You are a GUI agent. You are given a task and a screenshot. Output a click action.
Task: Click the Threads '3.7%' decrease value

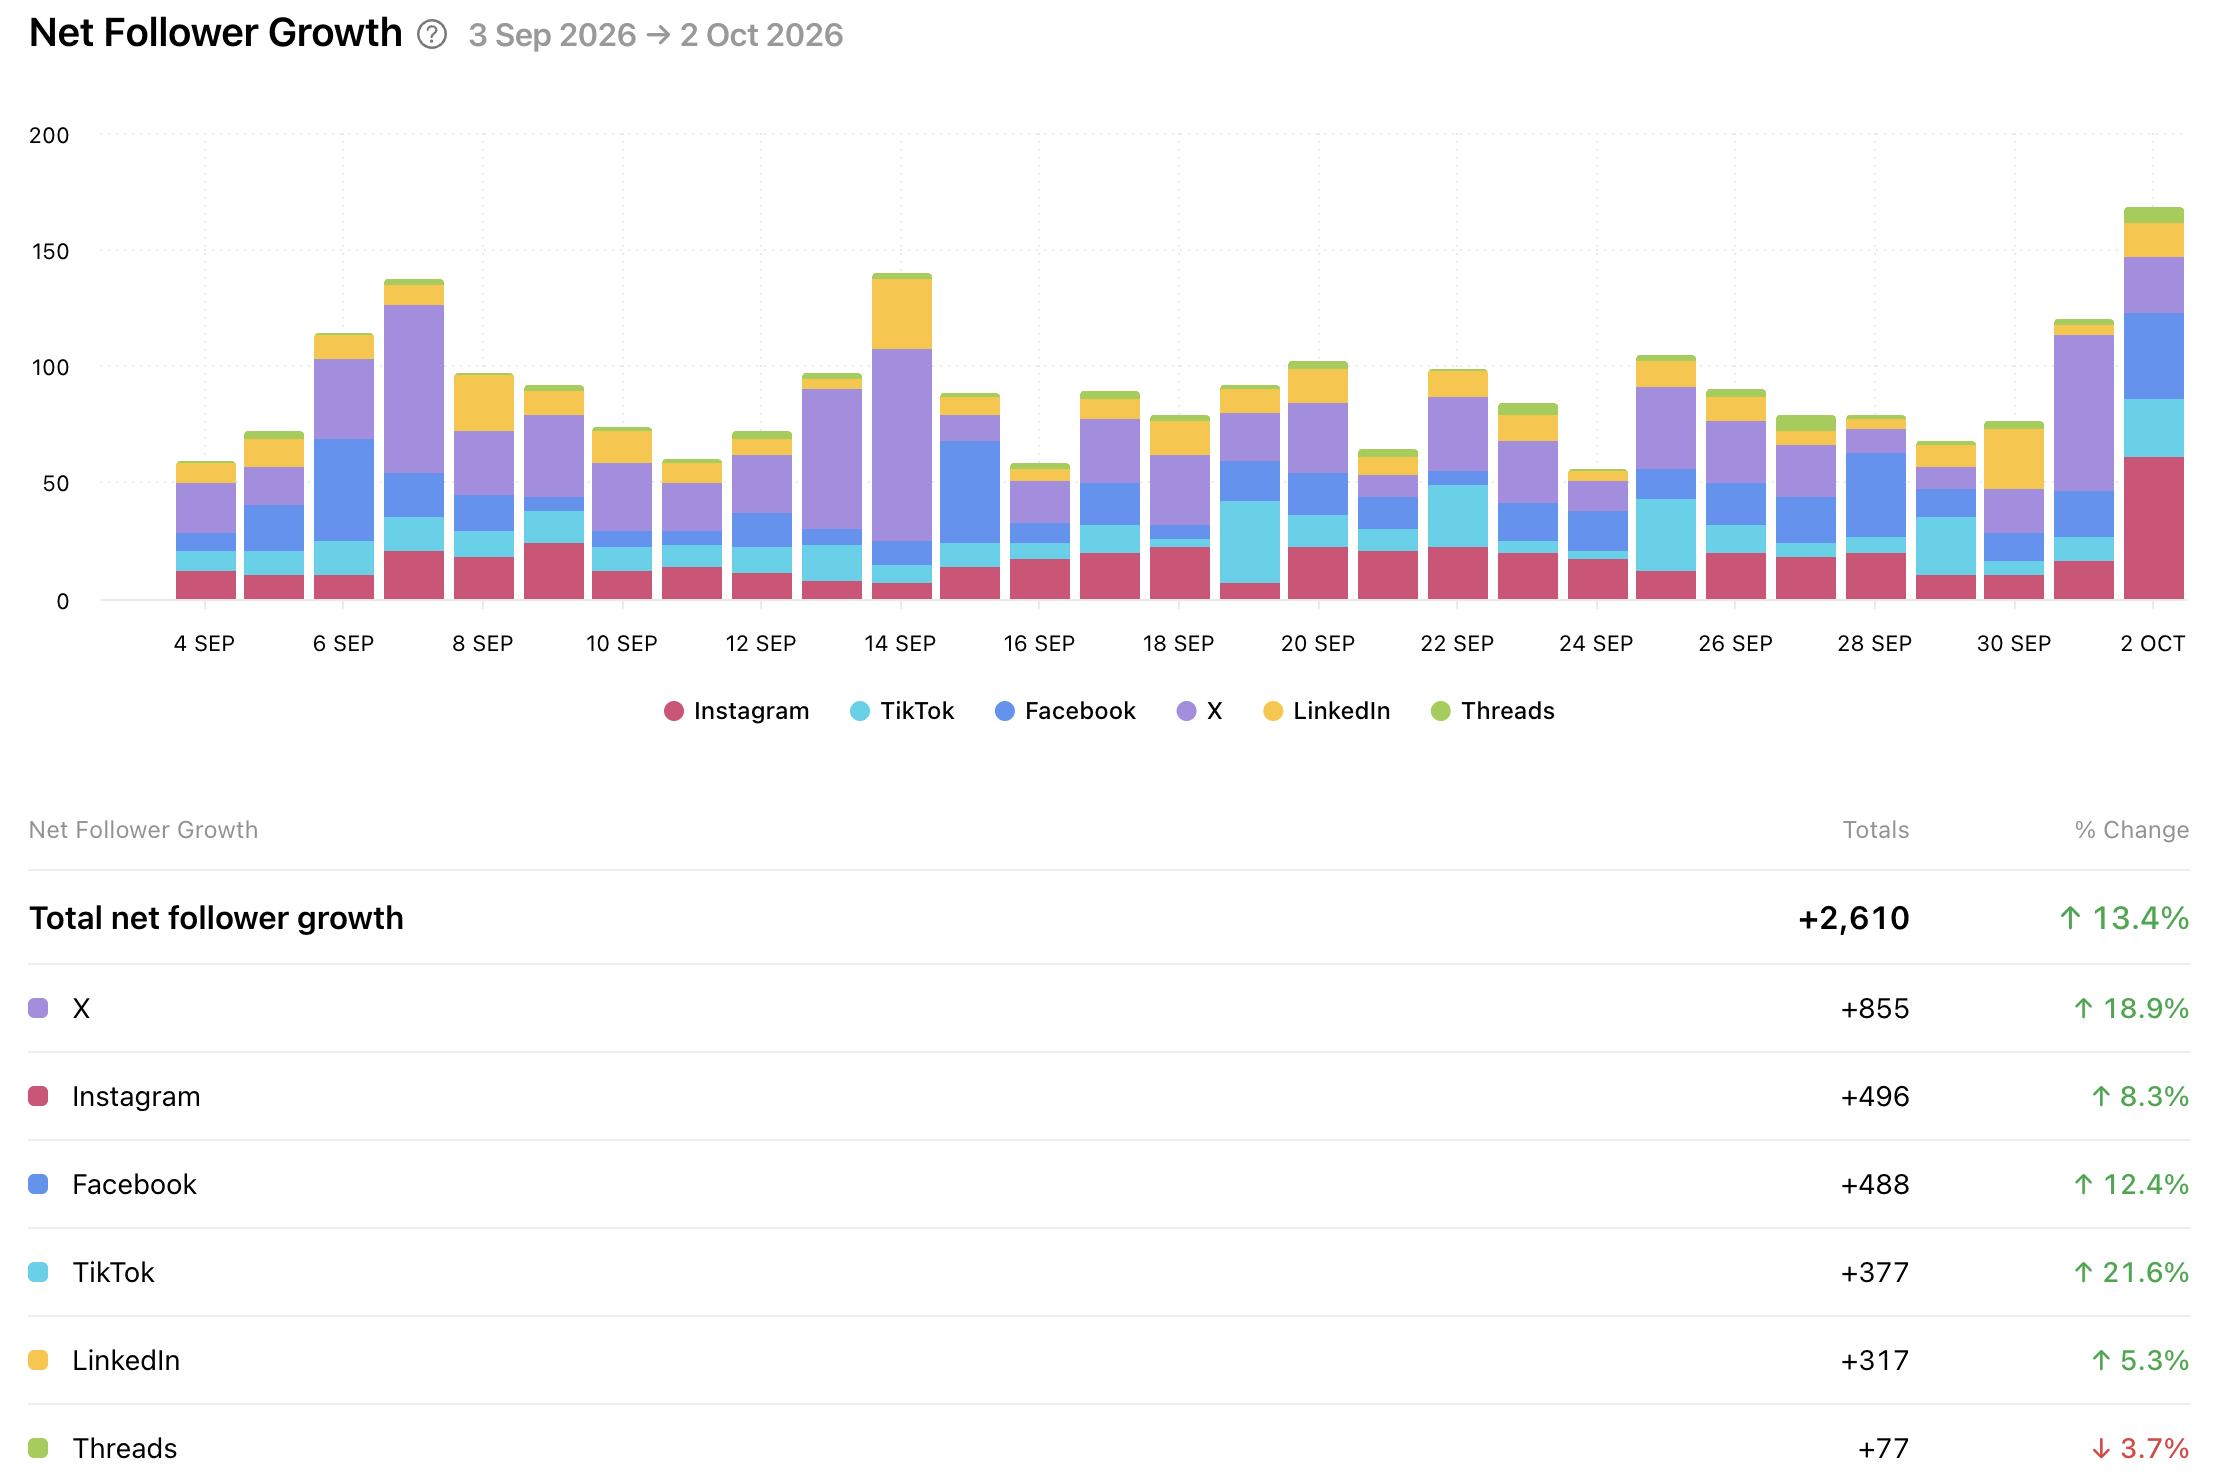pos(2140,1448)
